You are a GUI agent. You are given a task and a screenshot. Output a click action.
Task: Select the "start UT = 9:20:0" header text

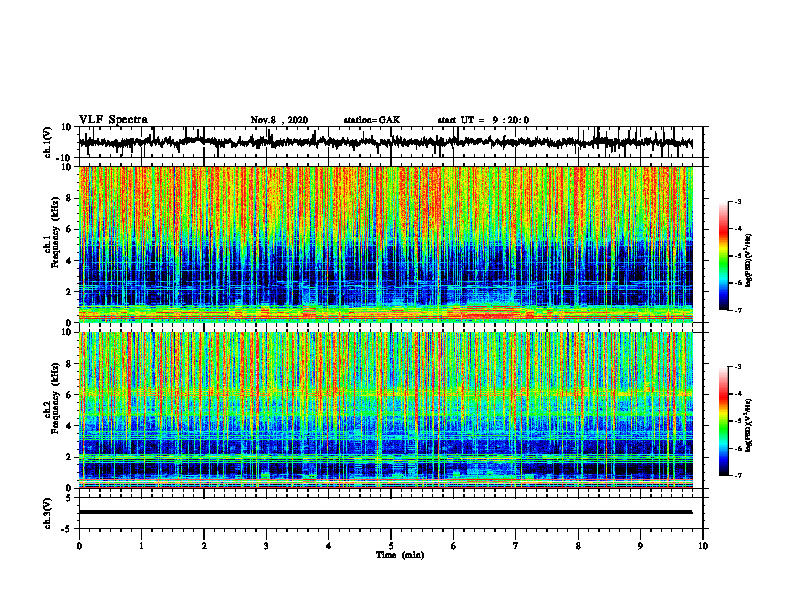tap(483, 120)
